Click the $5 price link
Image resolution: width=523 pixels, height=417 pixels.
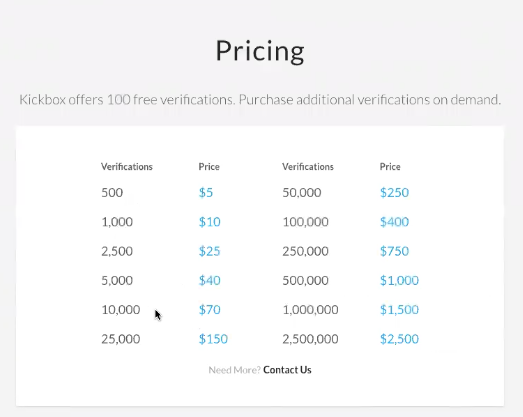pos(206,192)
